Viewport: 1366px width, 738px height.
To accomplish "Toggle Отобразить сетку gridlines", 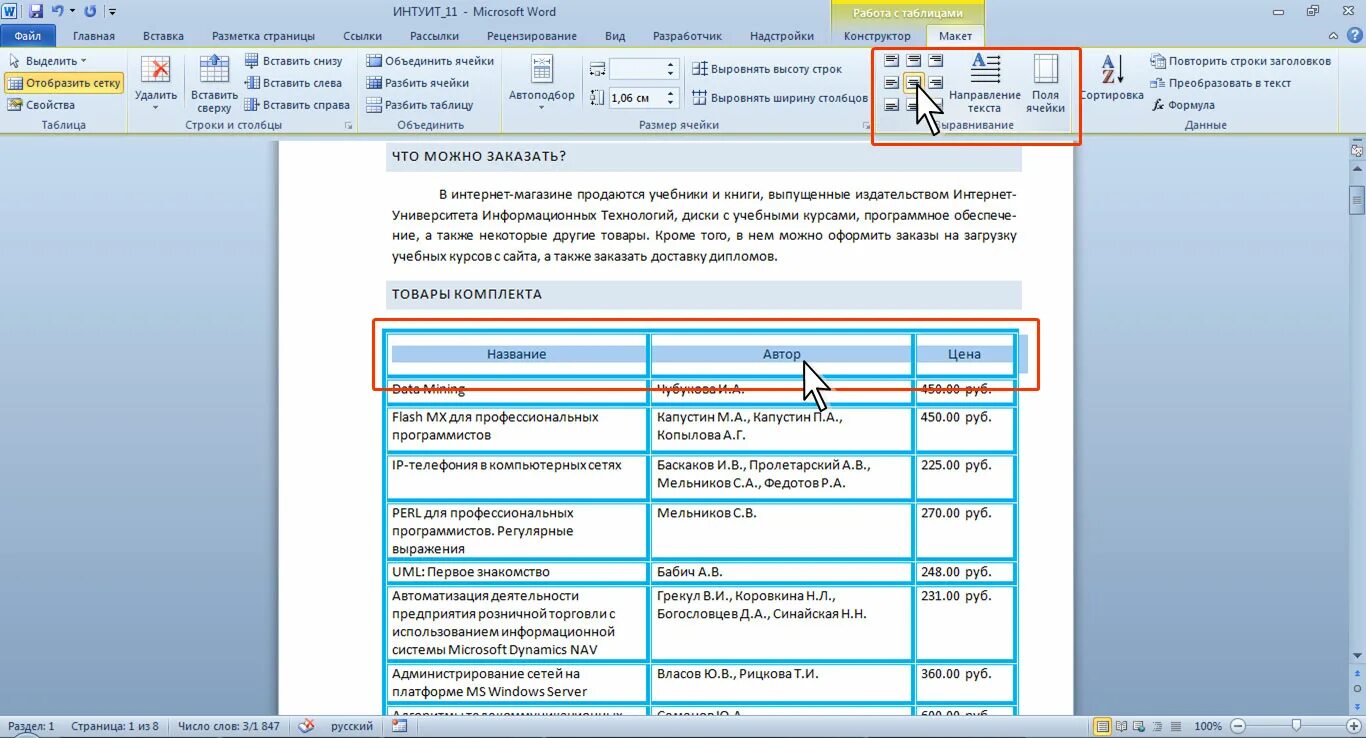I will click(x=65, y=83).
